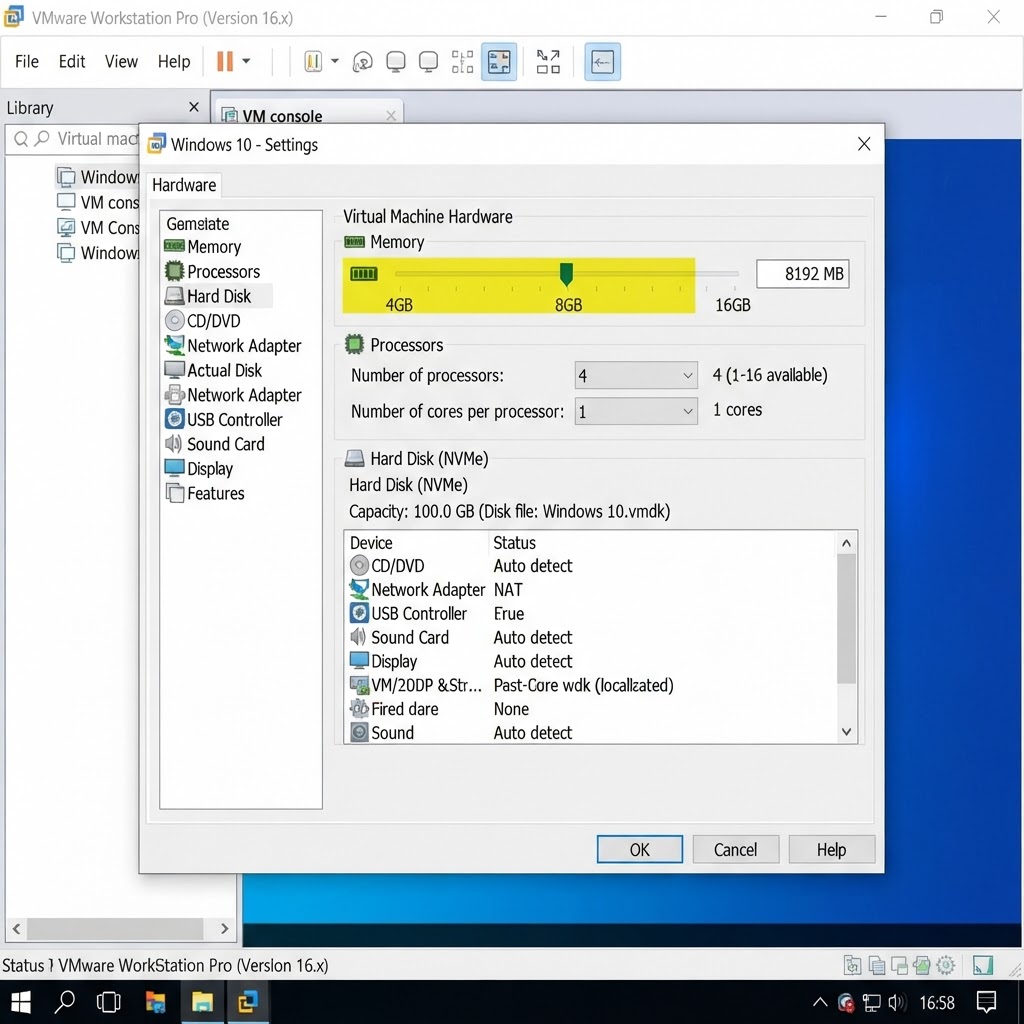The image size is (1024, 1024).
Task: Click the yellow send-keys toolbar icon
Action: pyautogui.click(x=313, y=62)
